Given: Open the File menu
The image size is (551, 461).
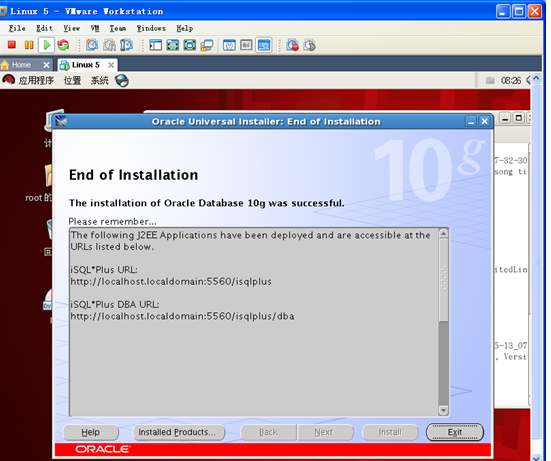Looking at the screenshot, I should (17, 28).
